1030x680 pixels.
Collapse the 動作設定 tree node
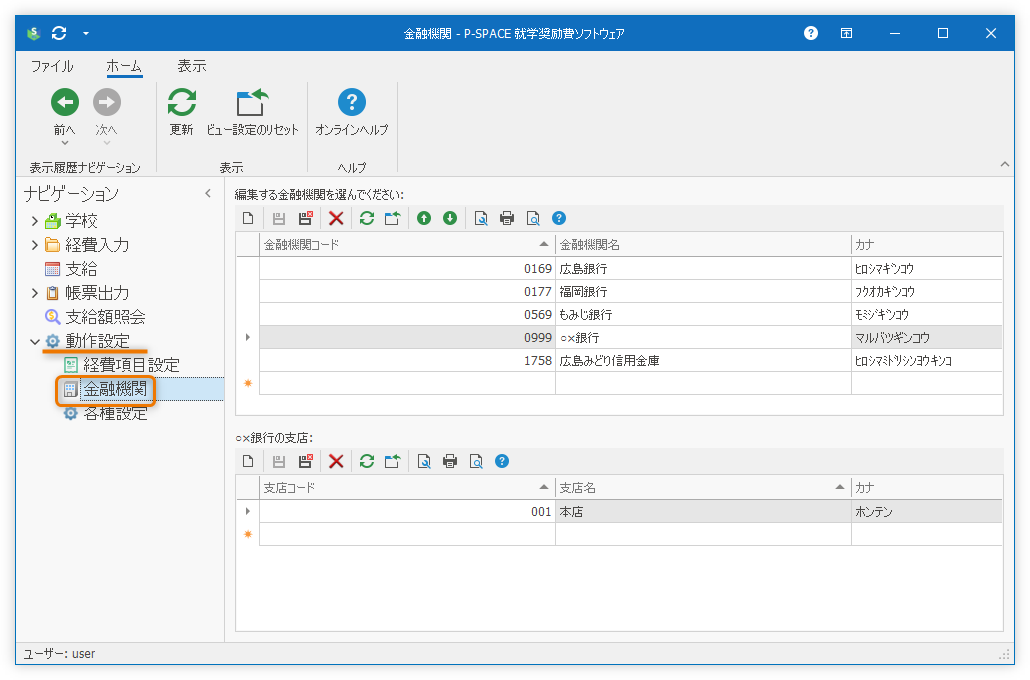pos(35,342)
